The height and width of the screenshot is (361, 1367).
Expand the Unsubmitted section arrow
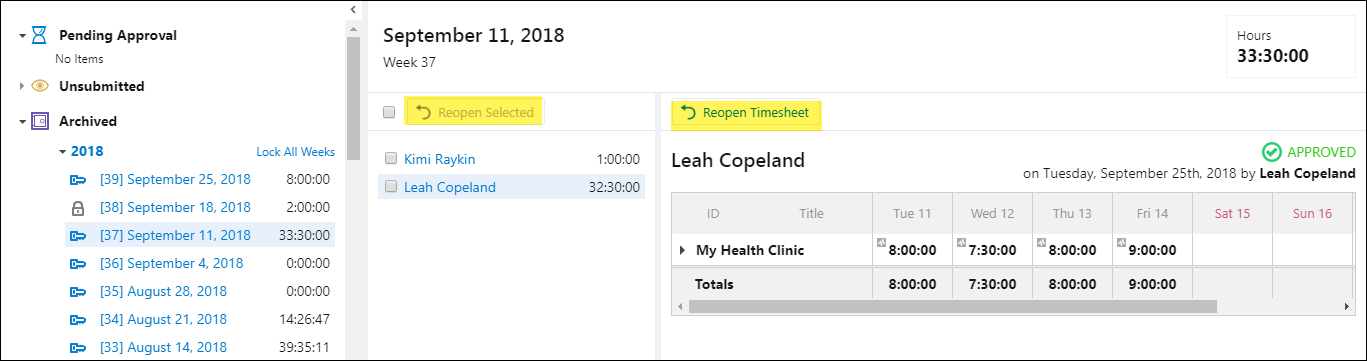tap(22, 86)
